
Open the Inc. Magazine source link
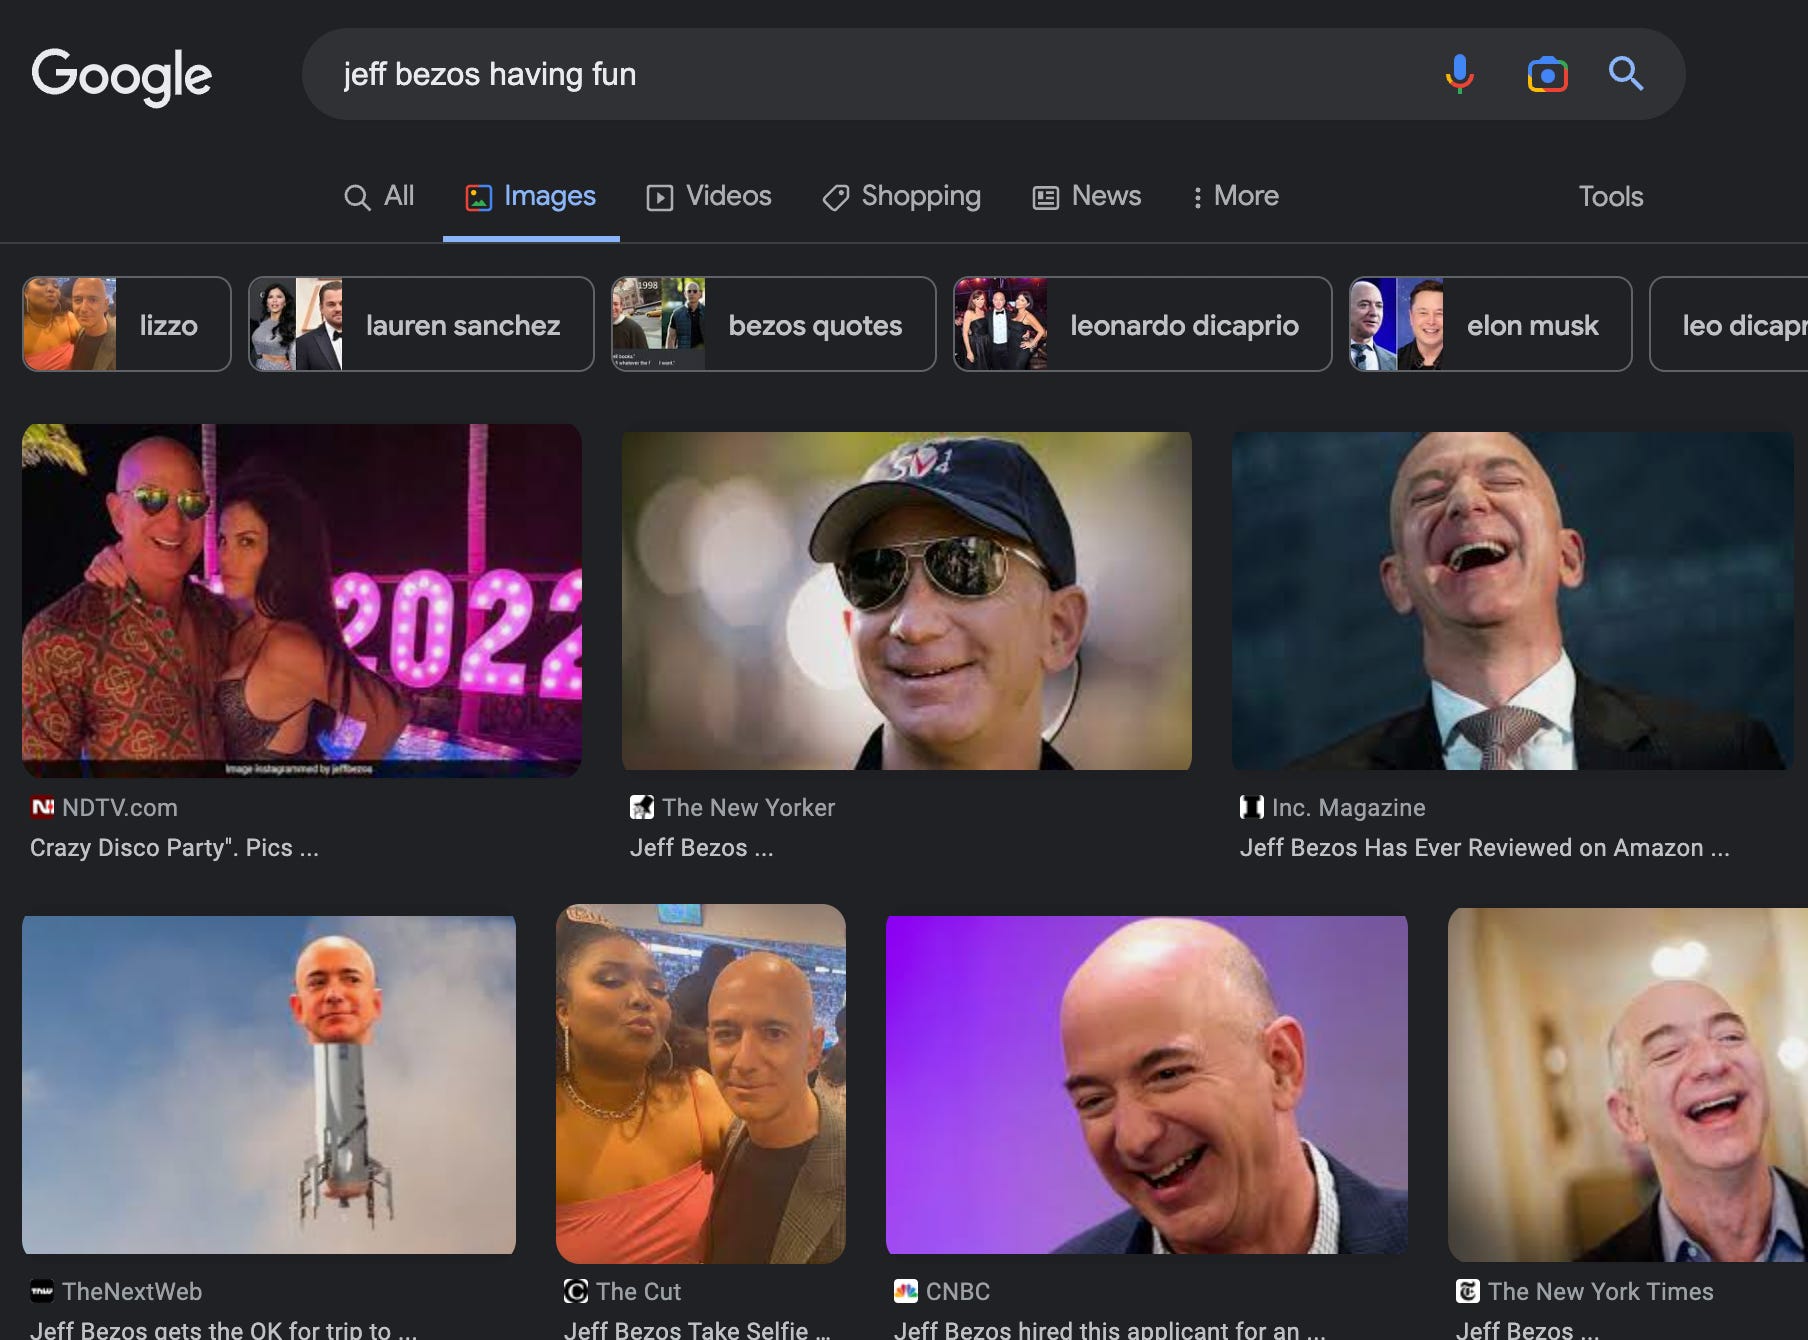pyautogui.click(x=1348, y=807)
